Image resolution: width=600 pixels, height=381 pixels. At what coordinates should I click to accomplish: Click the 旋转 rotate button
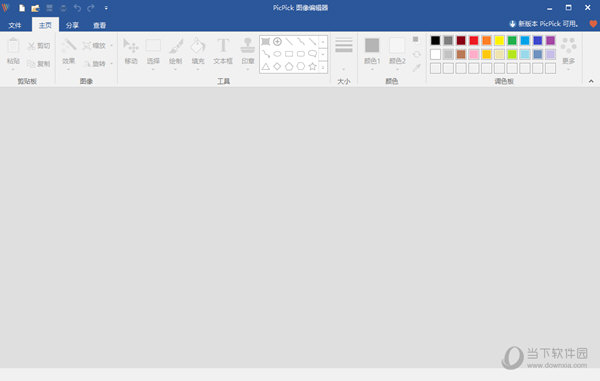(95, 64)
